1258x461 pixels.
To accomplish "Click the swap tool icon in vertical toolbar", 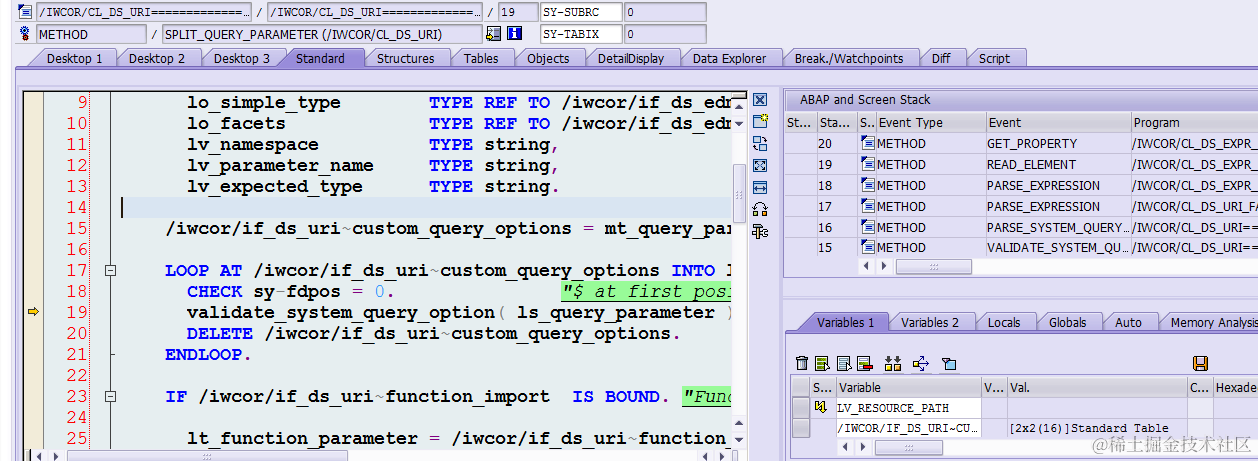I will pos(760,143).
